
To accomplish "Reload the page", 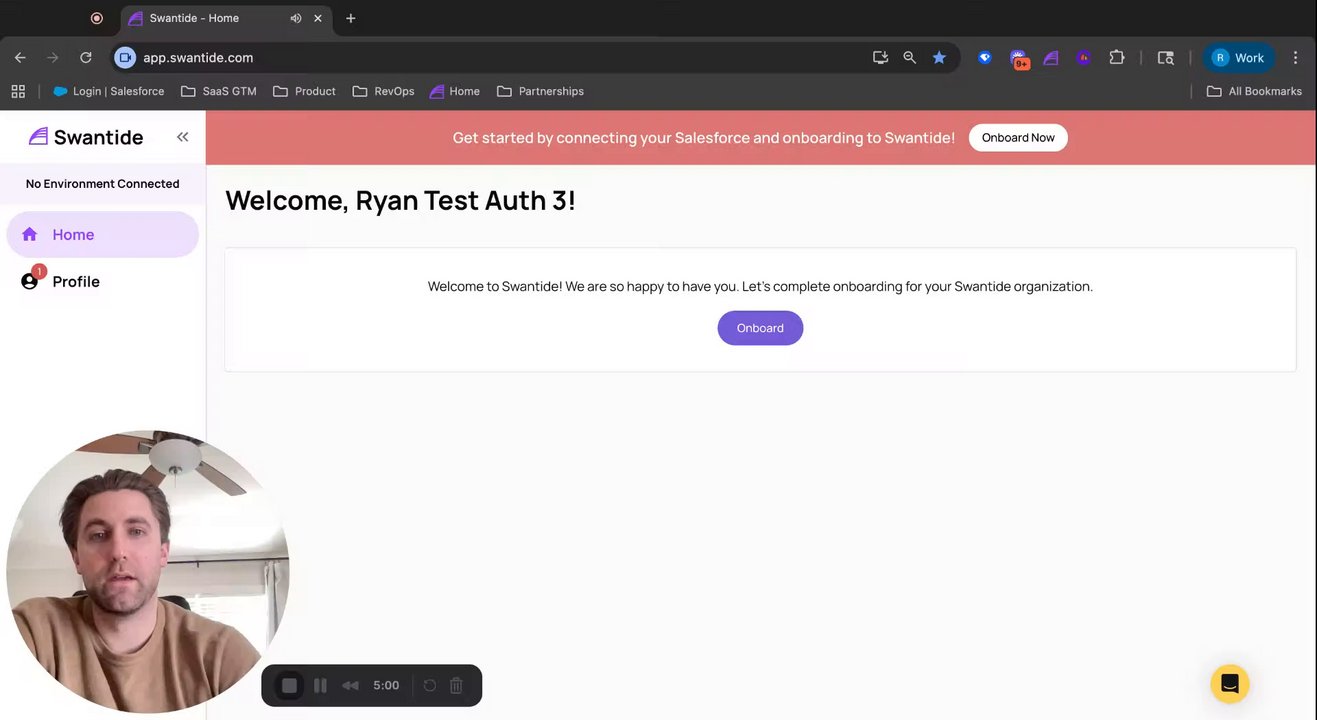I will pyautogui.click(x=86, y=58).
